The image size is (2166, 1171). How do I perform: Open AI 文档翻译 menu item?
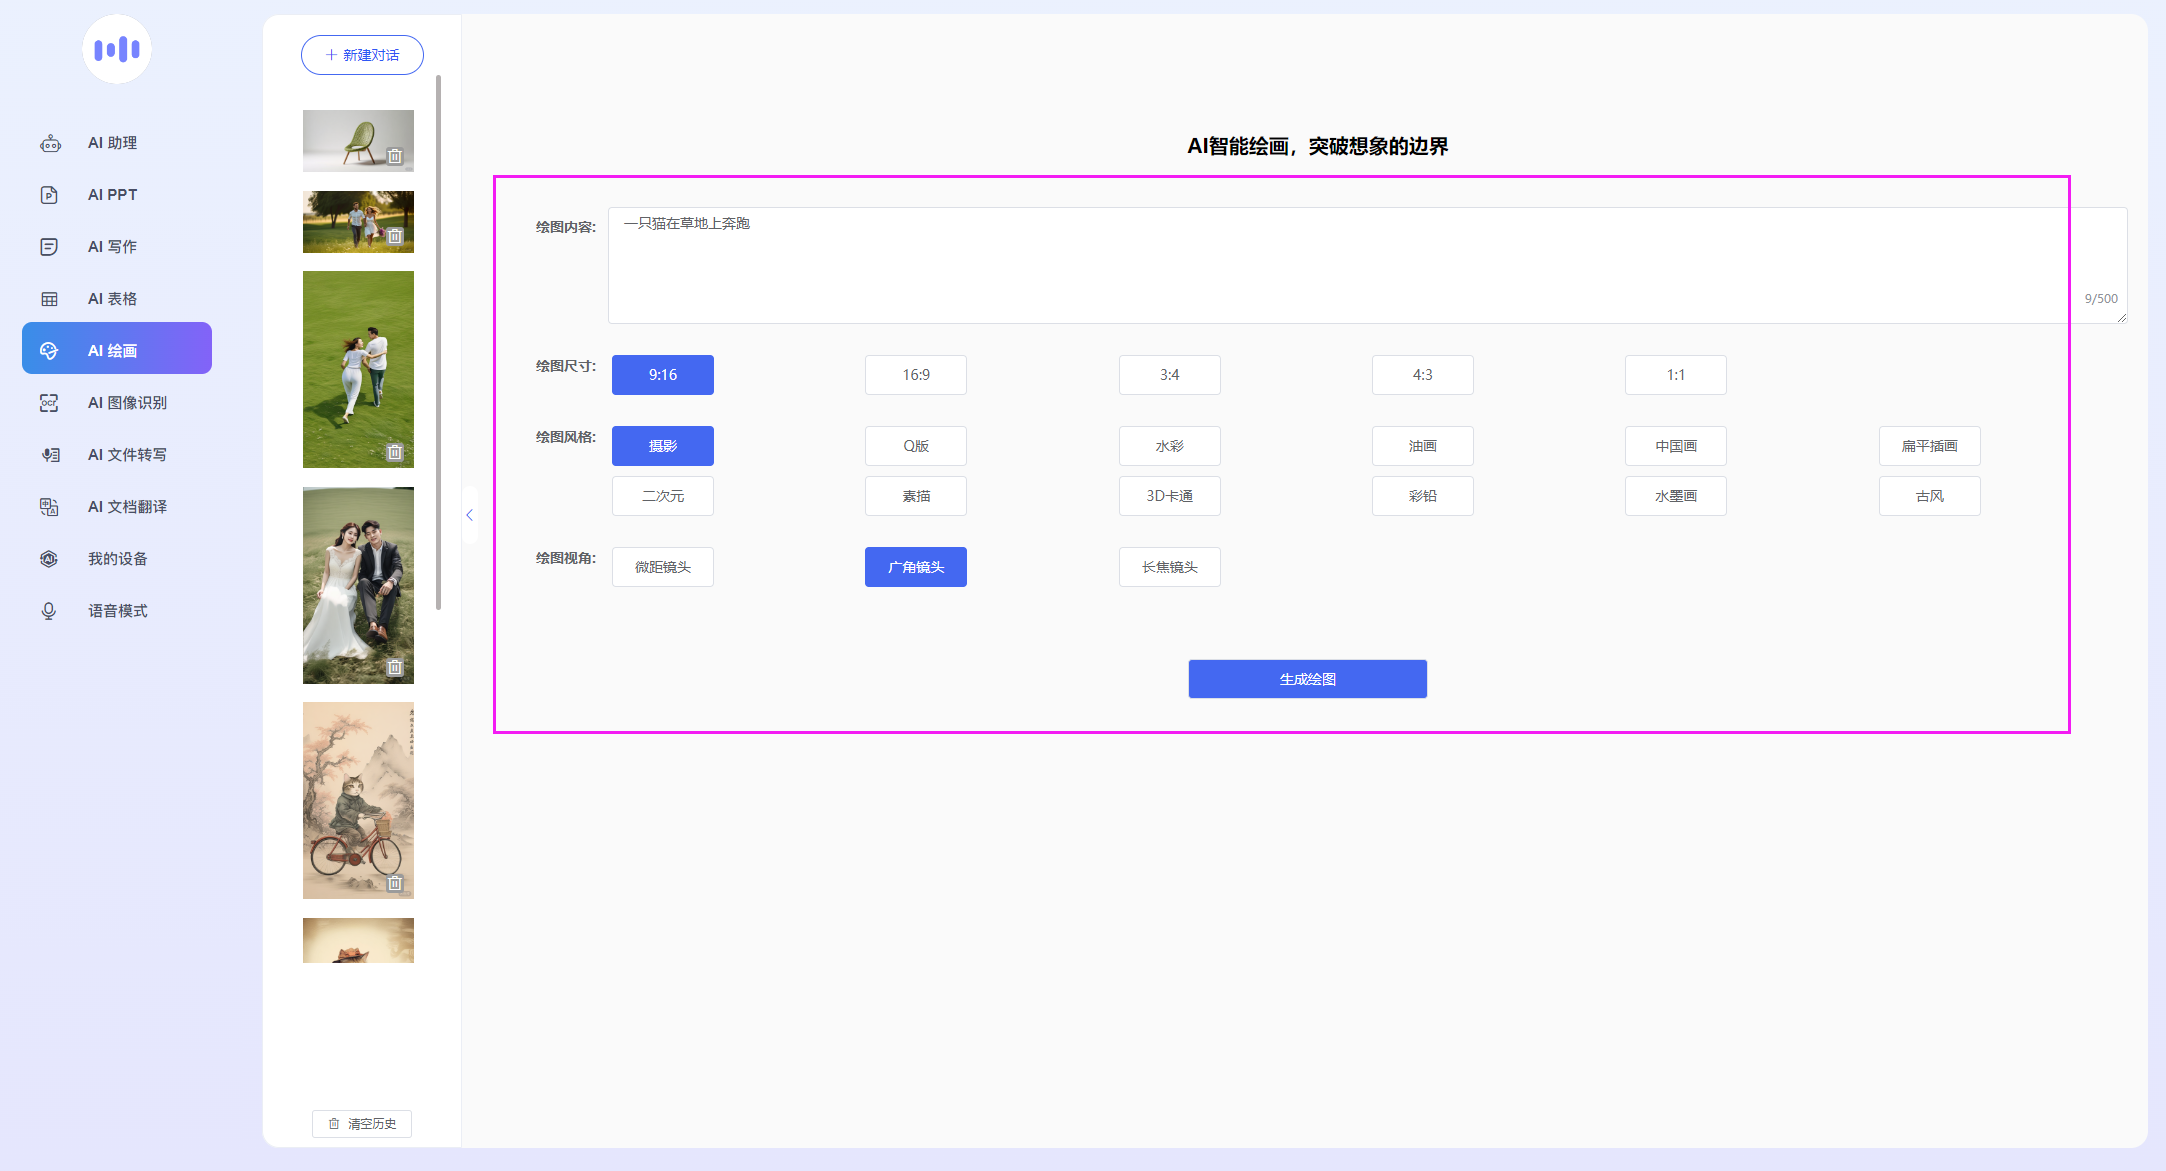tap(127, 507)
